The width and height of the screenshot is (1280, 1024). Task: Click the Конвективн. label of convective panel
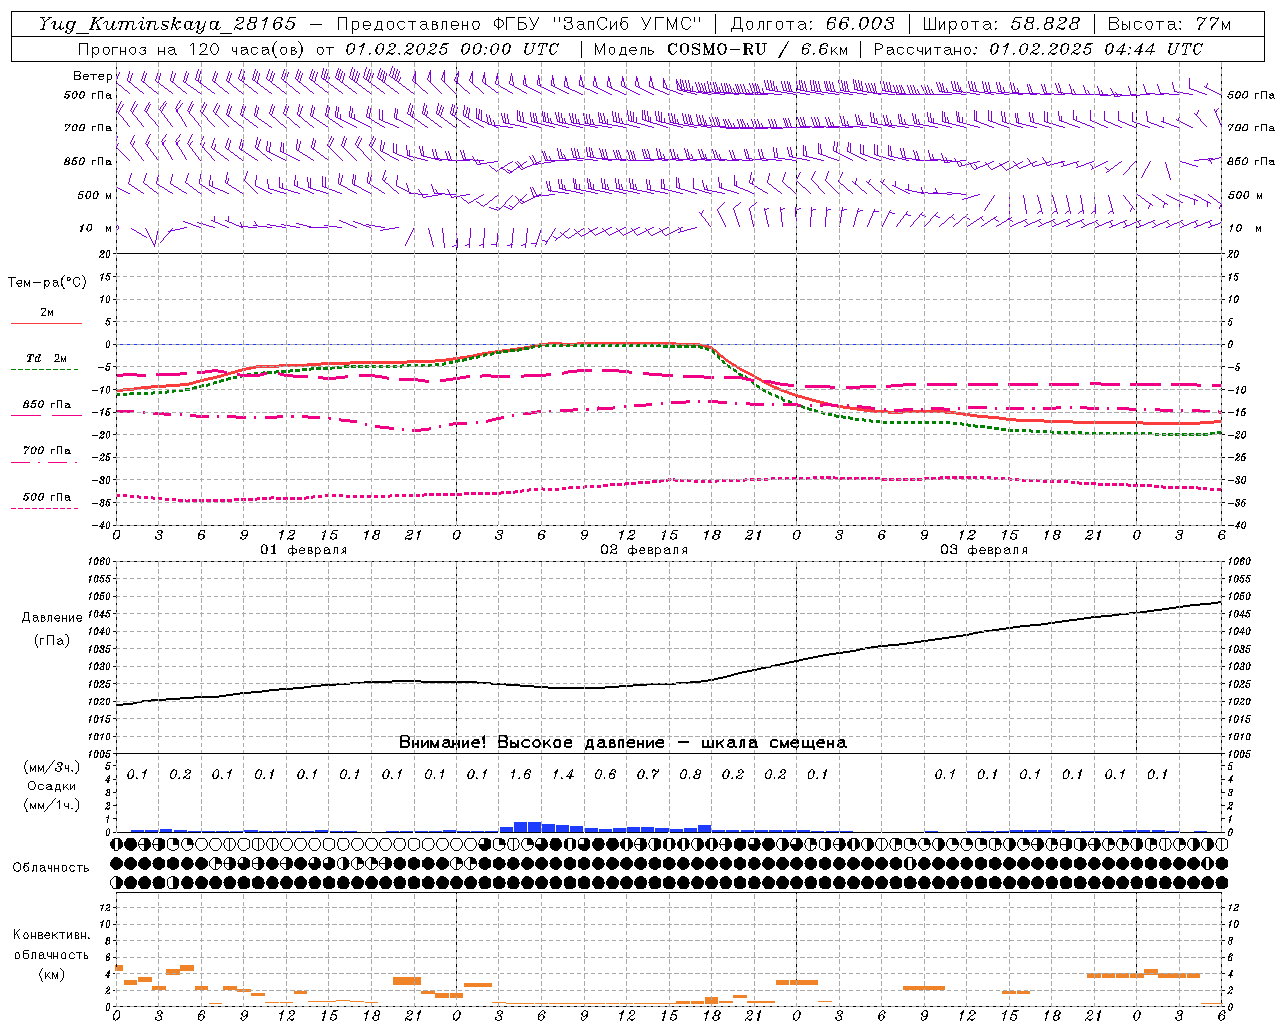point(52,935)
